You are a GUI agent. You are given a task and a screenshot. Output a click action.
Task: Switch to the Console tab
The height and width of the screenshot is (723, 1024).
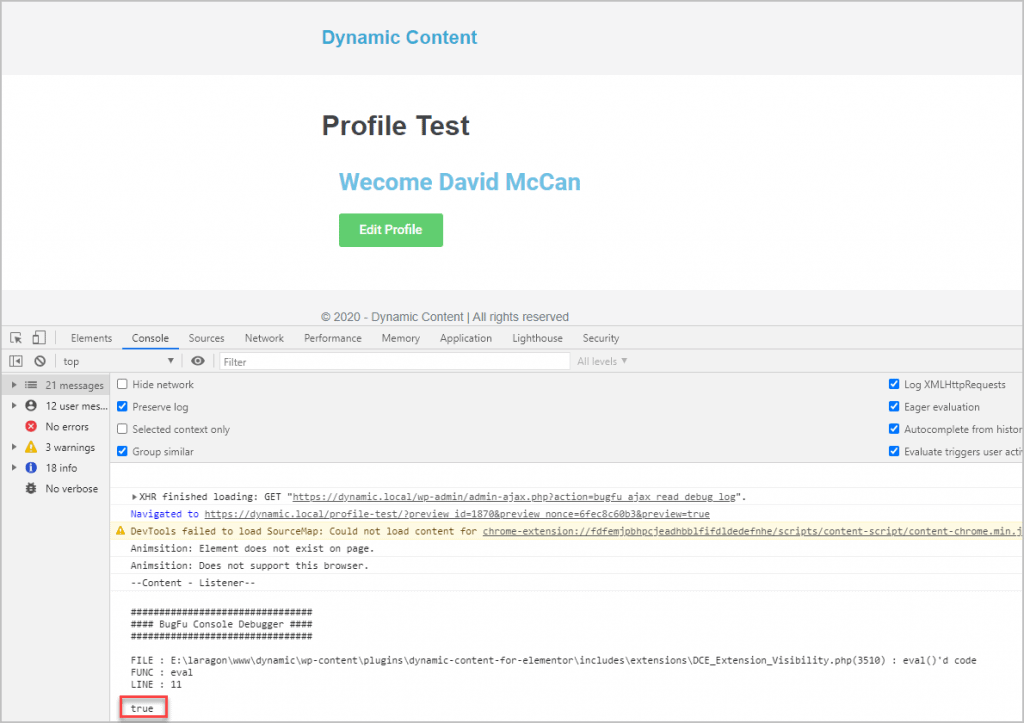click(150, 338)
